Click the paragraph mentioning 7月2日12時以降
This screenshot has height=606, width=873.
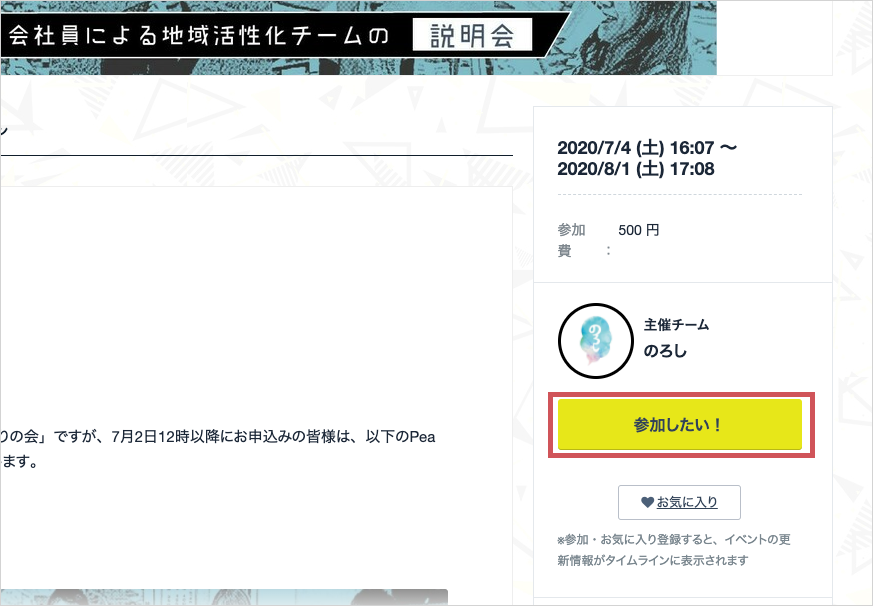tap(218, 449)
